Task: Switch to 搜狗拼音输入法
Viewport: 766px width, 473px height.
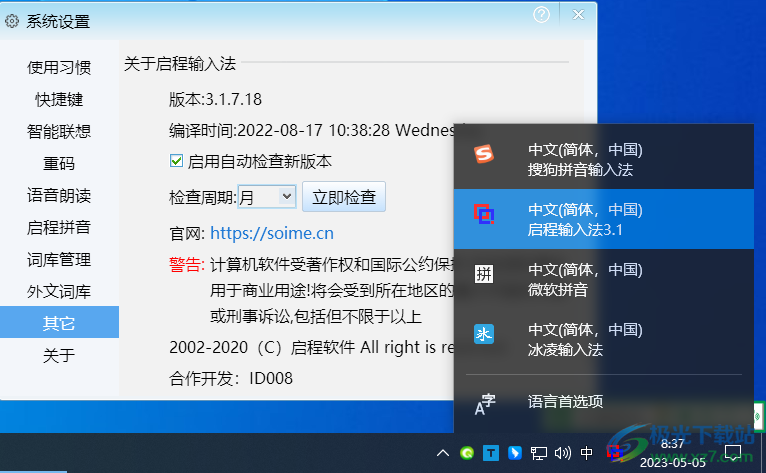Action: pyautogui.click(x=604, y=159)
